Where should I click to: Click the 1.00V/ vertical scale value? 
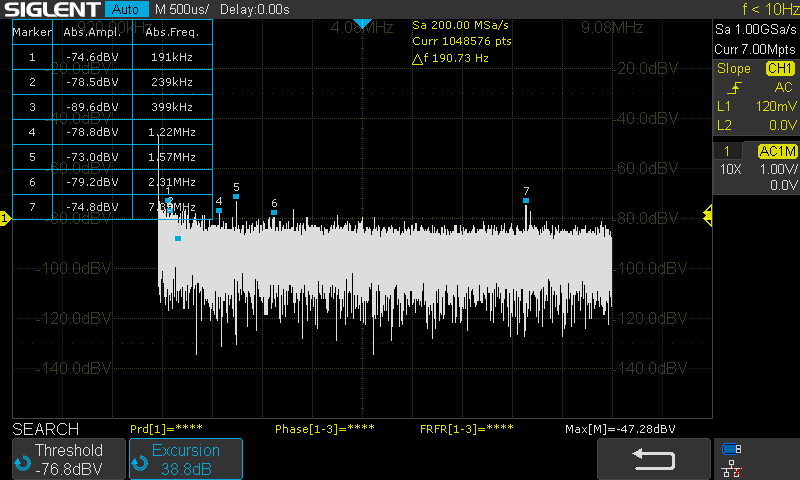(x=778, y=169)
